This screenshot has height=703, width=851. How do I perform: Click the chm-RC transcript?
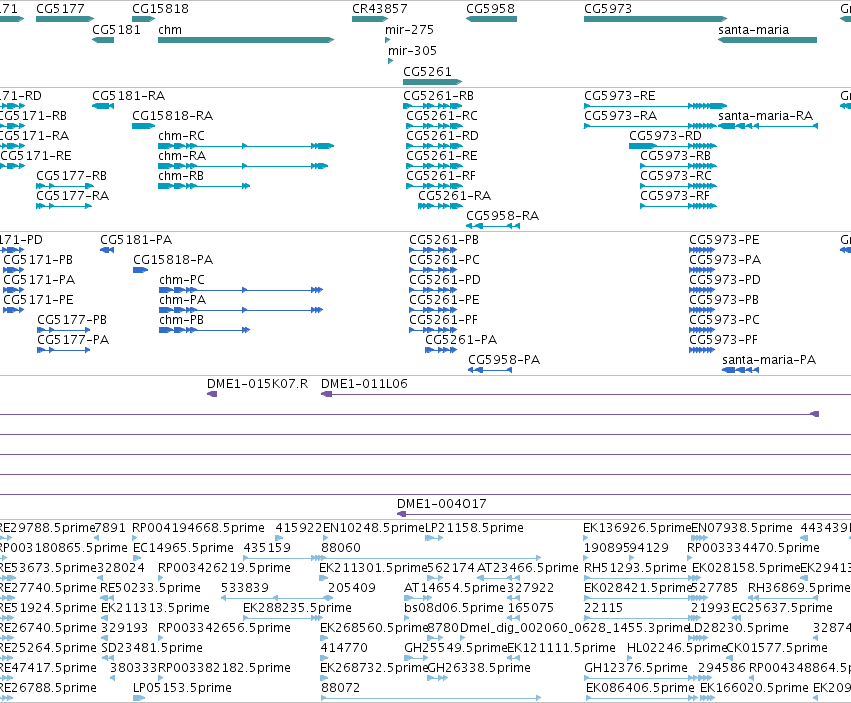[x=246, y=146]
